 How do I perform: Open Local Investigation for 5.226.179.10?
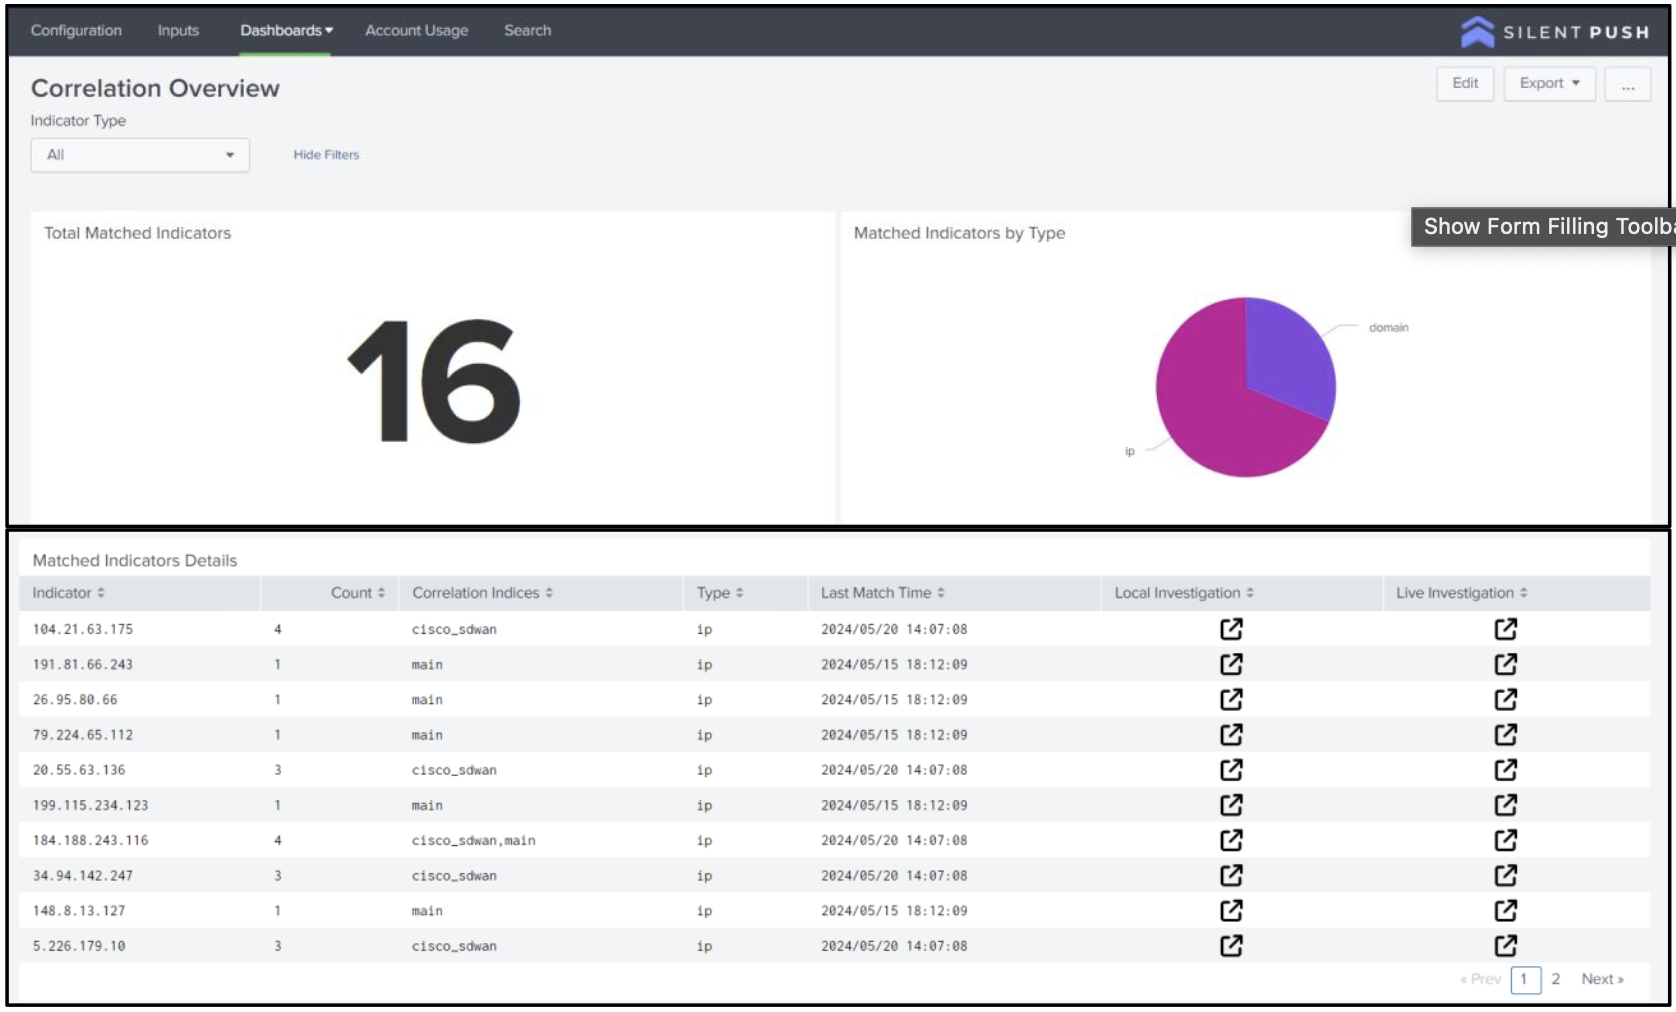tap(1231, 945)
